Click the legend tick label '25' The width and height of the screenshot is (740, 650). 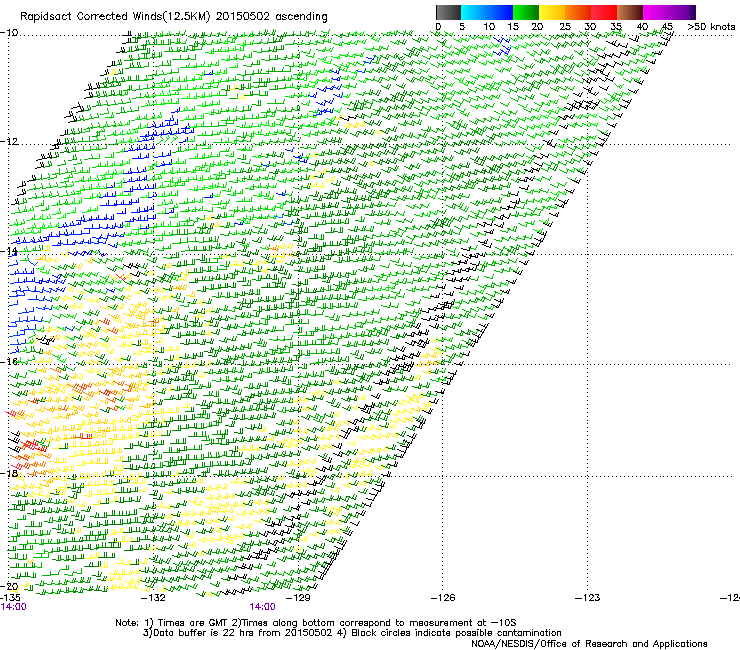click(x=565, y=27)
